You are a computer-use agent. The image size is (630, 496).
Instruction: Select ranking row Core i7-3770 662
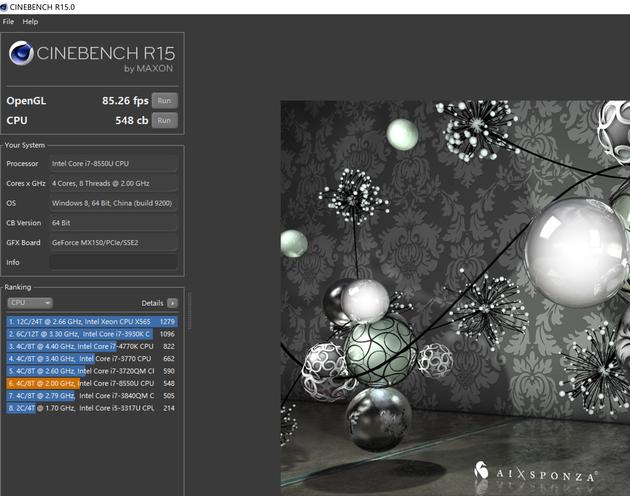pos(92,359)
